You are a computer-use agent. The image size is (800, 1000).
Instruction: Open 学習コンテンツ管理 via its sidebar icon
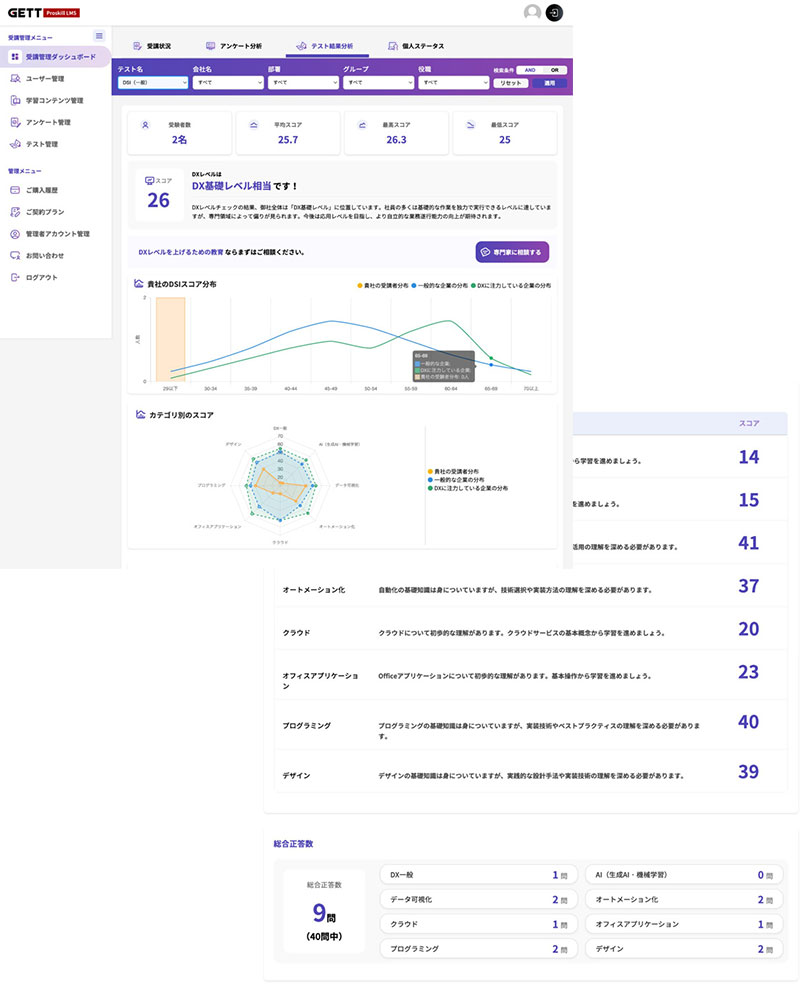[15, 100]
